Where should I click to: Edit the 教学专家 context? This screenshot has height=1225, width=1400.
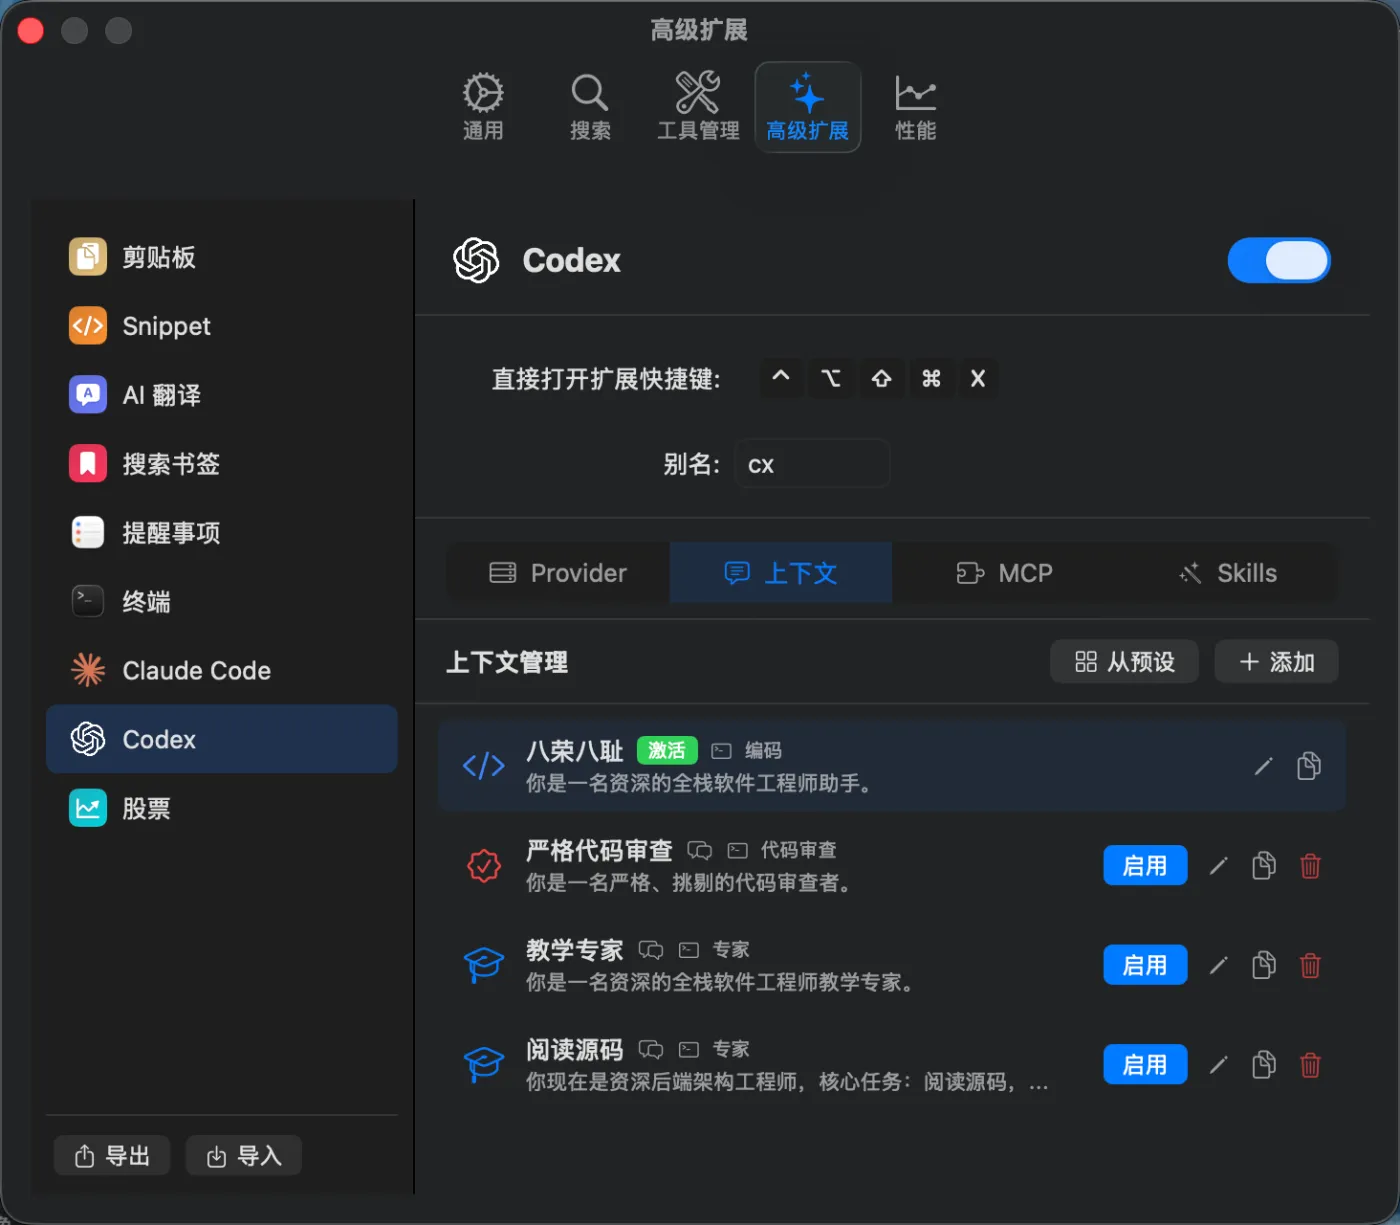(x=1218, y=965)
